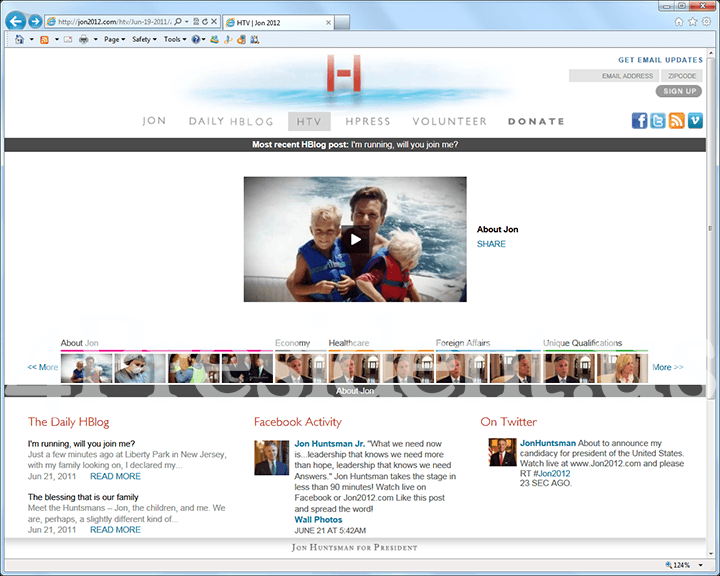Click the EMAIL ADDRESS input field
Viewport: 720px width, 576px height.
(614, 76)
